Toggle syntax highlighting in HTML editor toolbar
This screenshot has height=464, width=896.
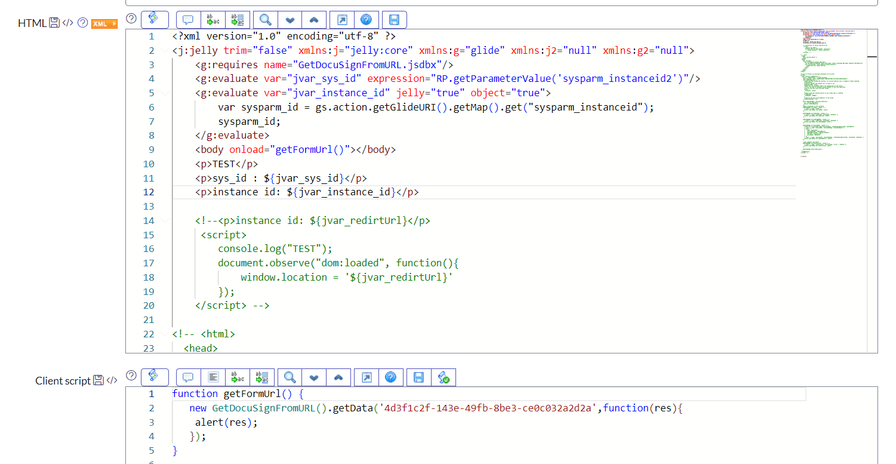tap(154, 19)
